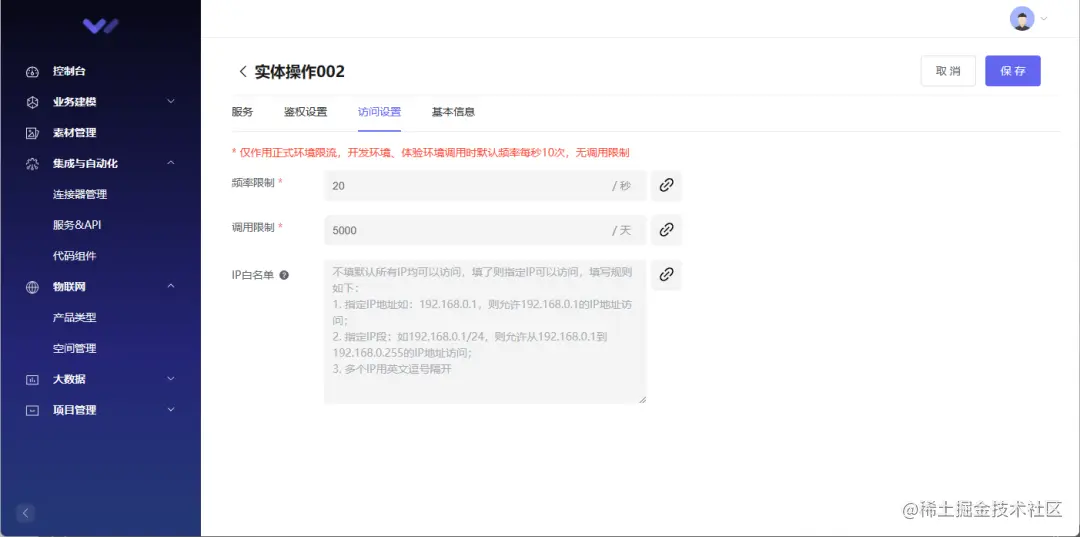Viewport: 1080px width, 537px height.
Task: Click the page title 实体操作002
Action: click(300, 72)
